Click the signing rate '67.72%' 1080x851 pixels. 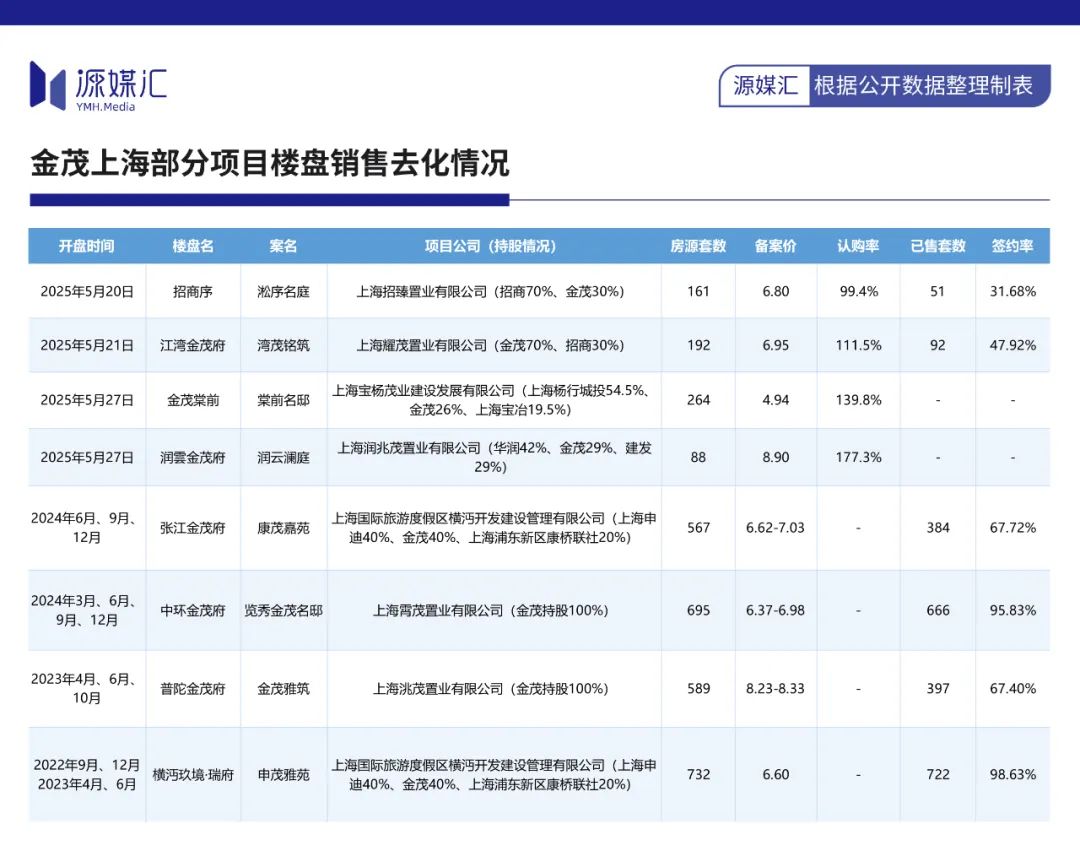click(1012, 527)
